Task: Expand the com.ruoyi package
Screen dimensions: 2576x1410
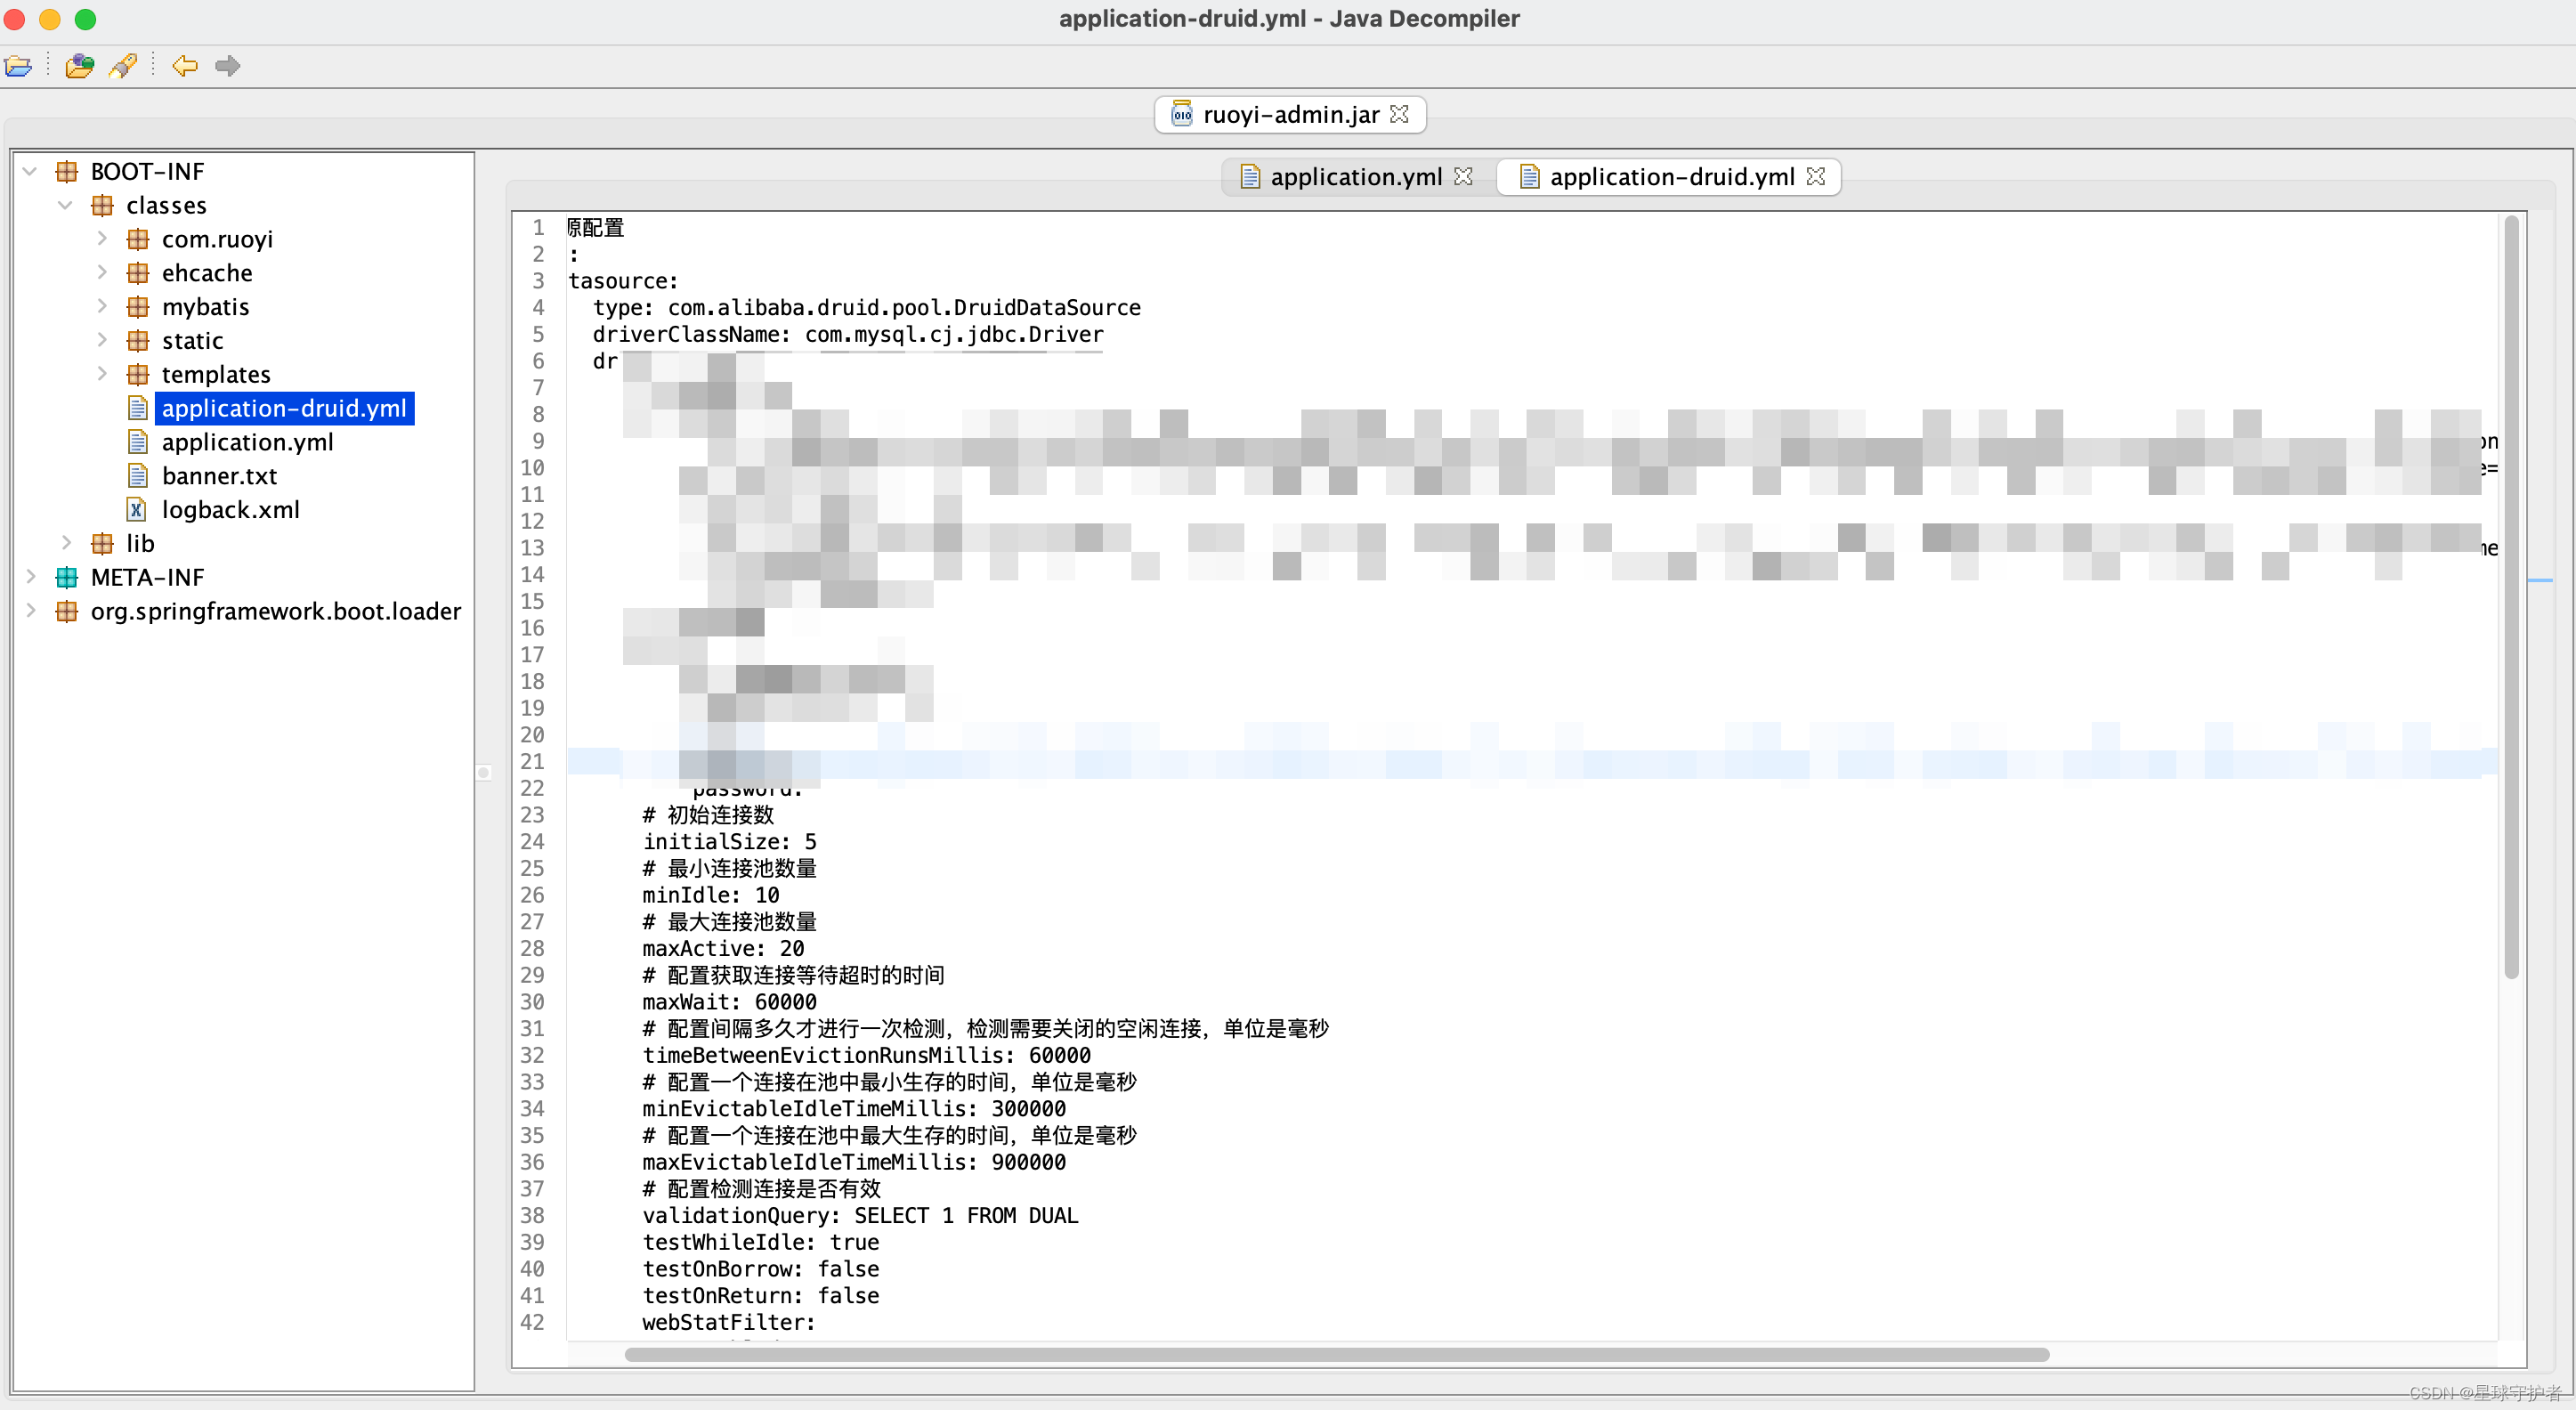Action: pyautogui.click(x=102, y=239)
